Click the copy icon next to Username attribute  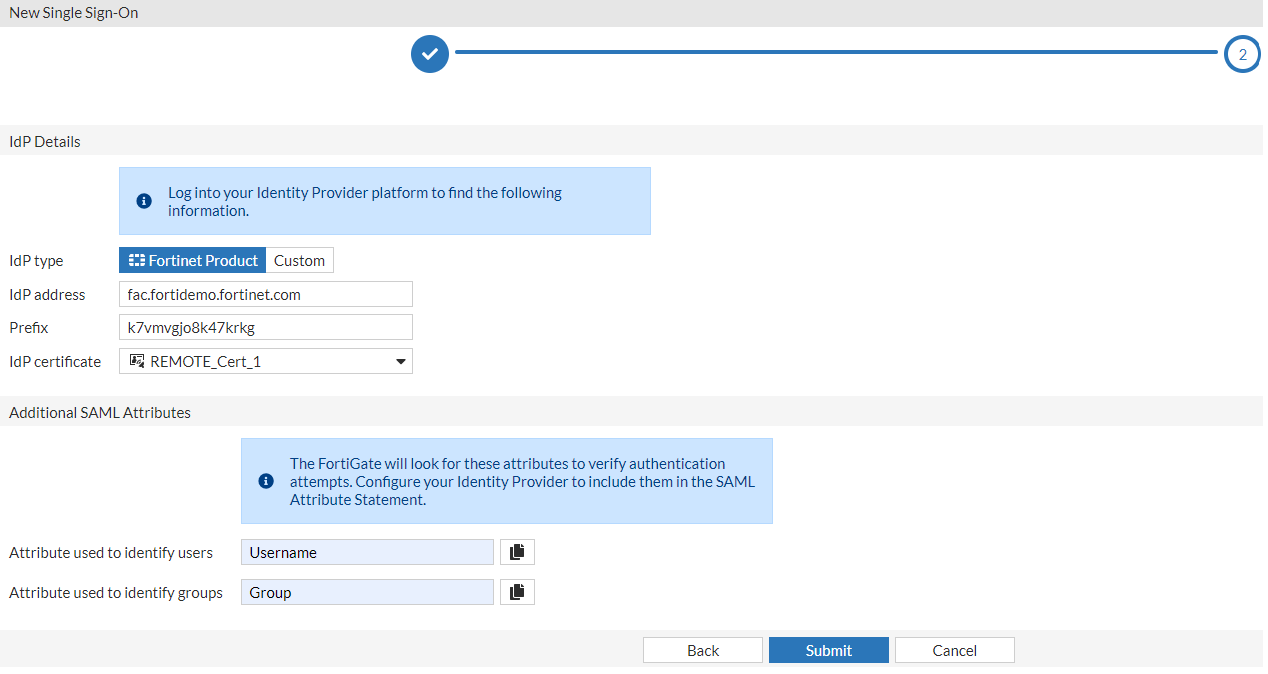coord(517,551)
